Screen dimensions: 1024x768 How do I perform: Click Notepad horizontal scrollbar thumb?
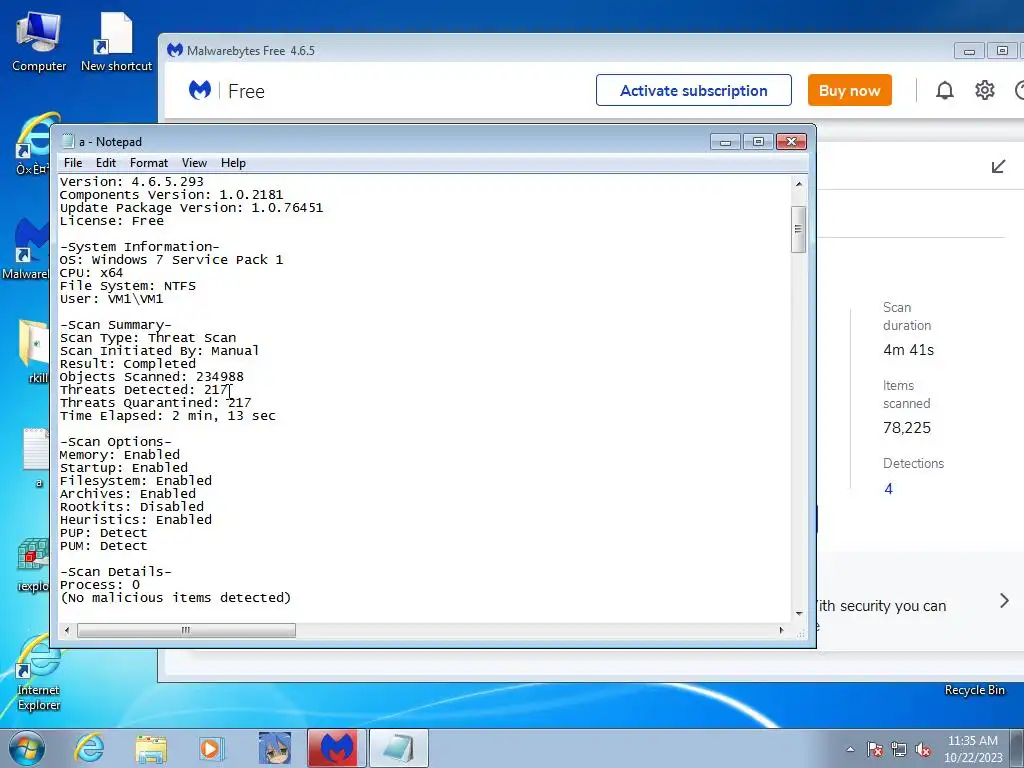coord(186,630)
